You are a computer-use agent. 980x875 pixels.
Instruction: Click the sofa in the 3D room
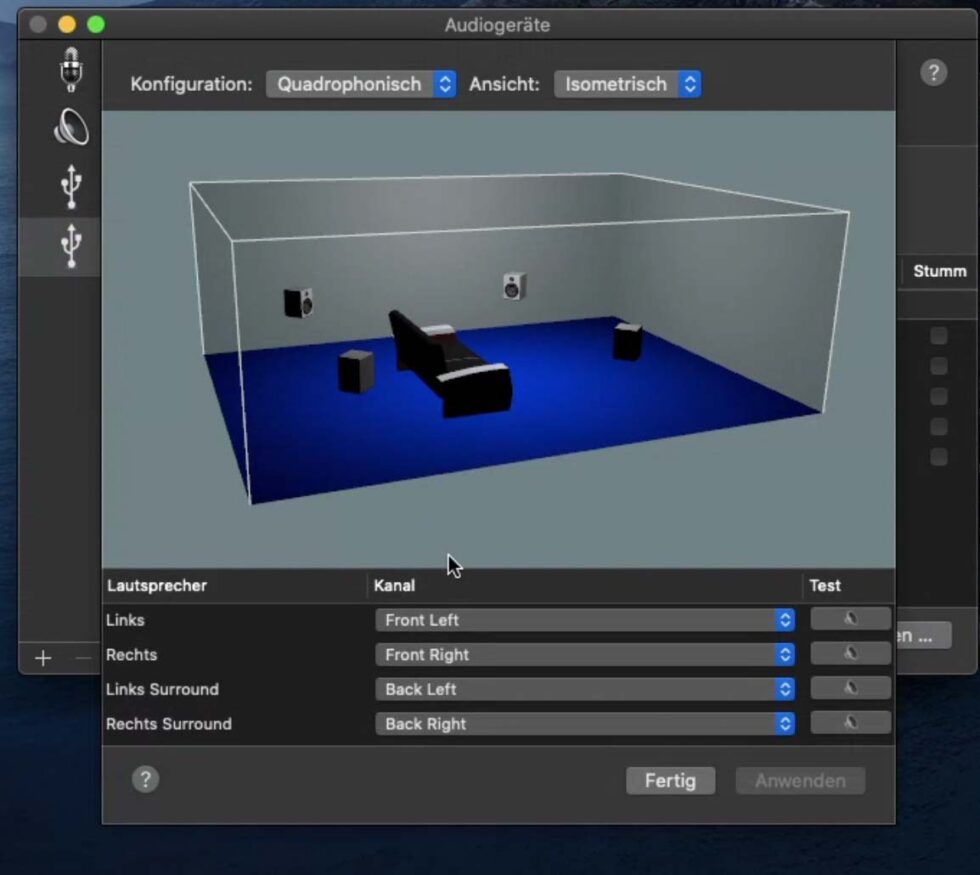pyautogui.click(x=452, y=365)
